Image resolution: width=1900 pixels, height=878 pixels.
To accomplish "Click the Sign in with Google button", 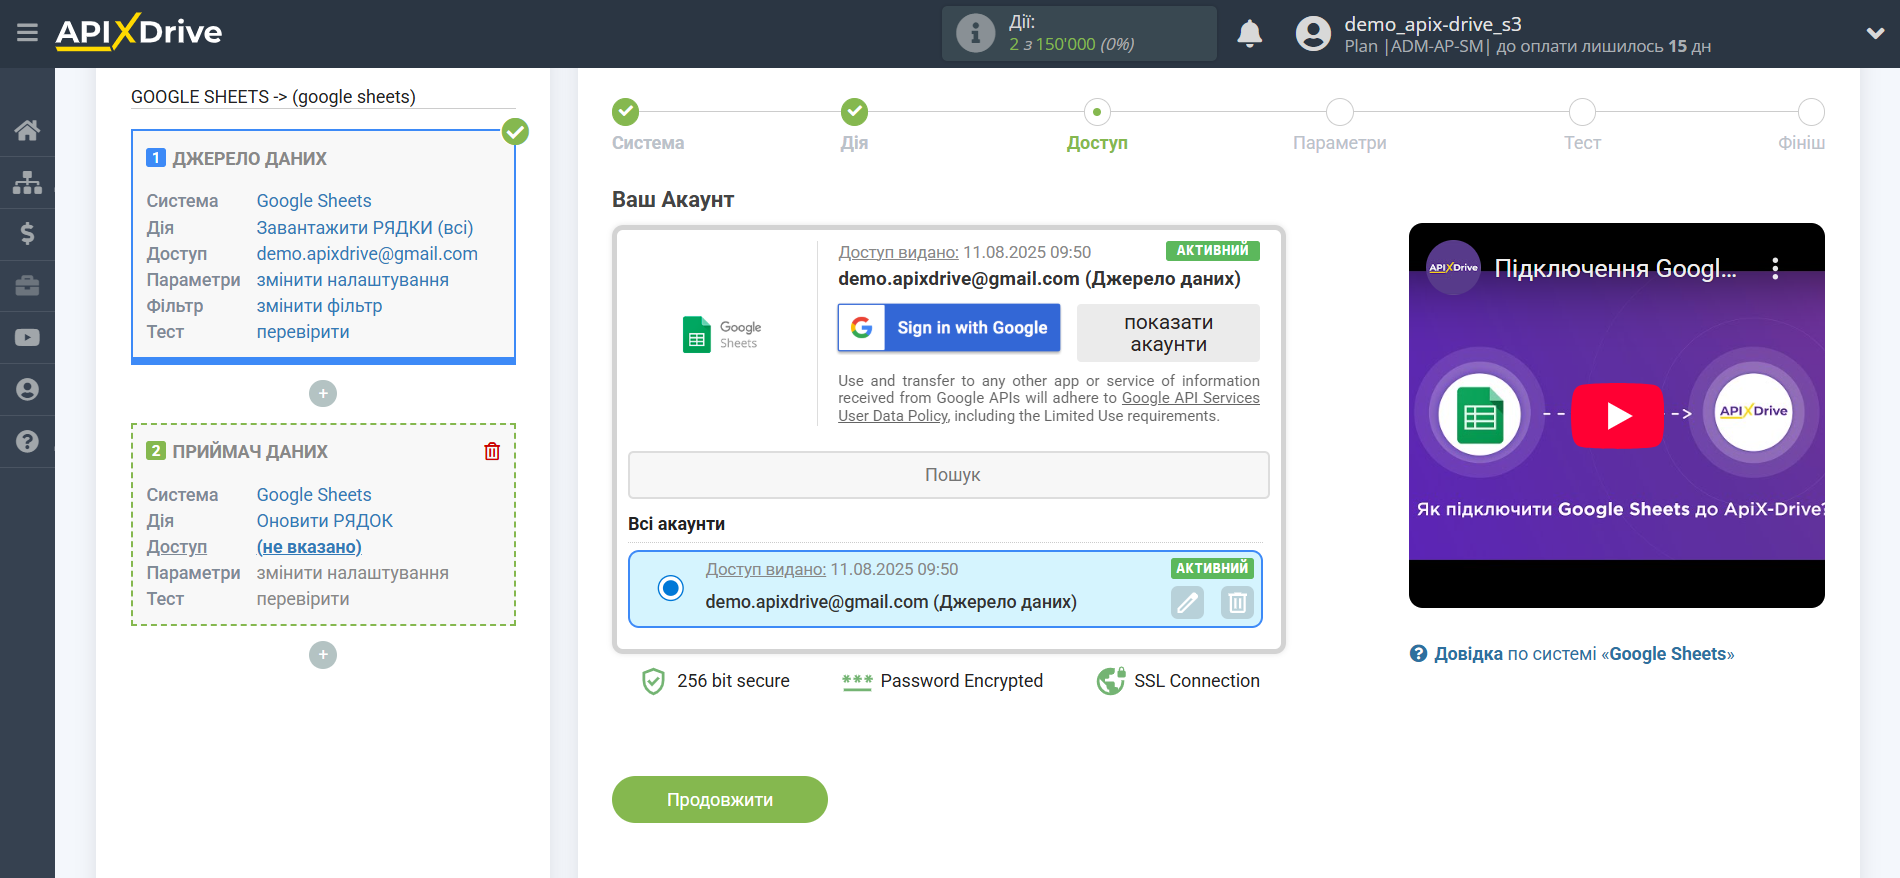I will tap(949, 328).
